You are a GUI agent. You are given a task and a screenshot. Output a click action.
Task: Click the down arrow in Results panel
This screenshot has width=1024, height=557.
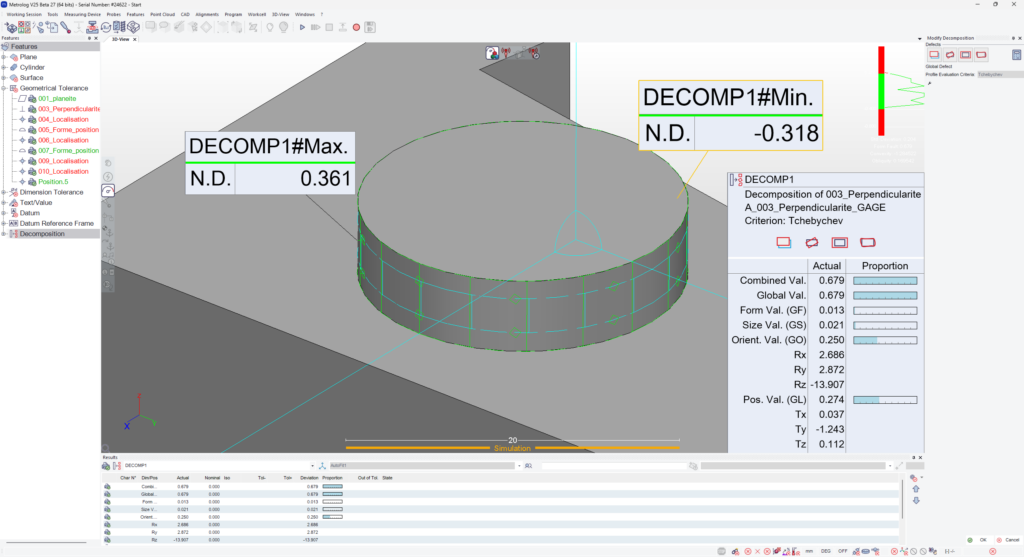[x=916, y=501]
